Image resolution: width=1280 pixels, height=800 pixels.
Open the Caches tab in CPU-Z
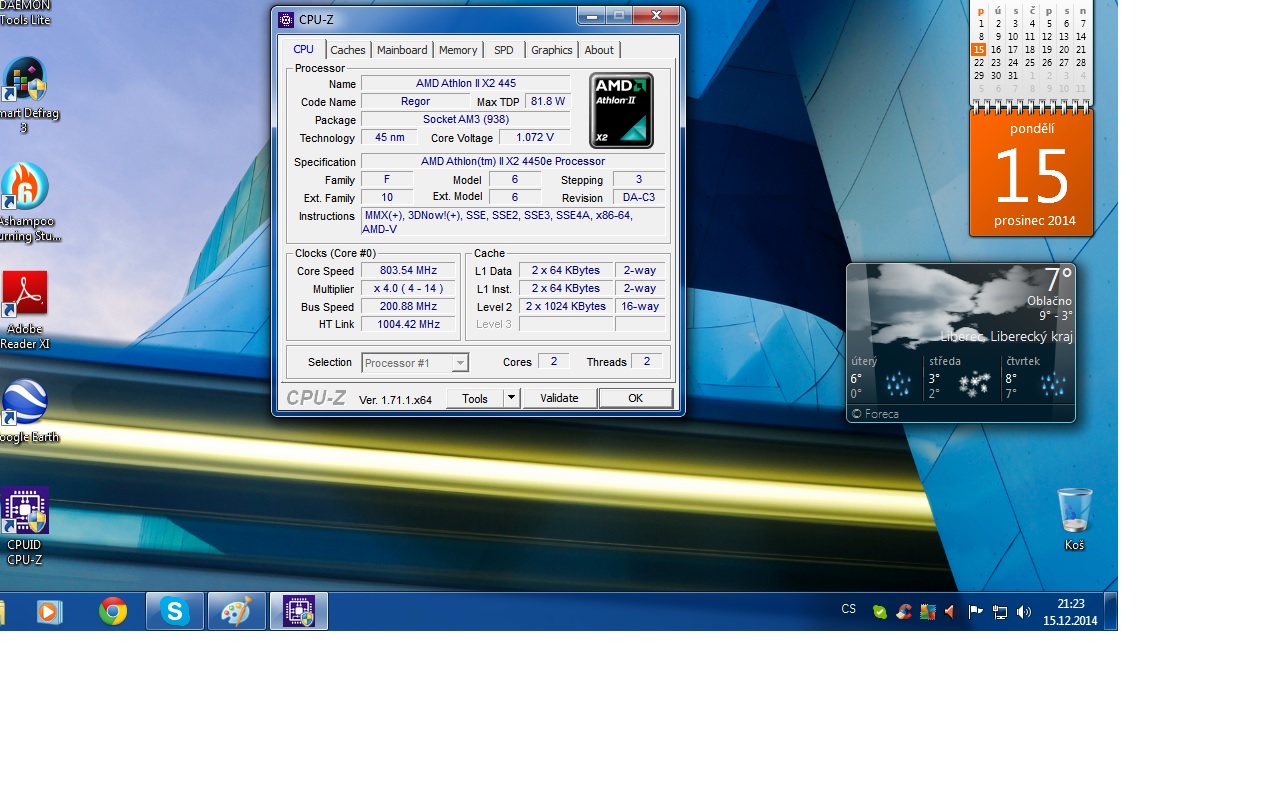(348, 50)
